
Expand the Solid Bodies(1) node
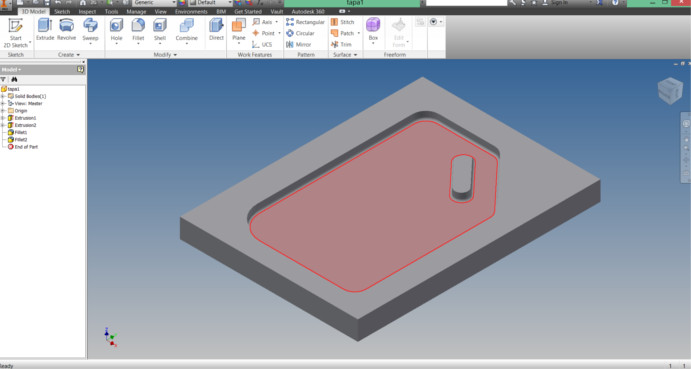coord(3,96)
